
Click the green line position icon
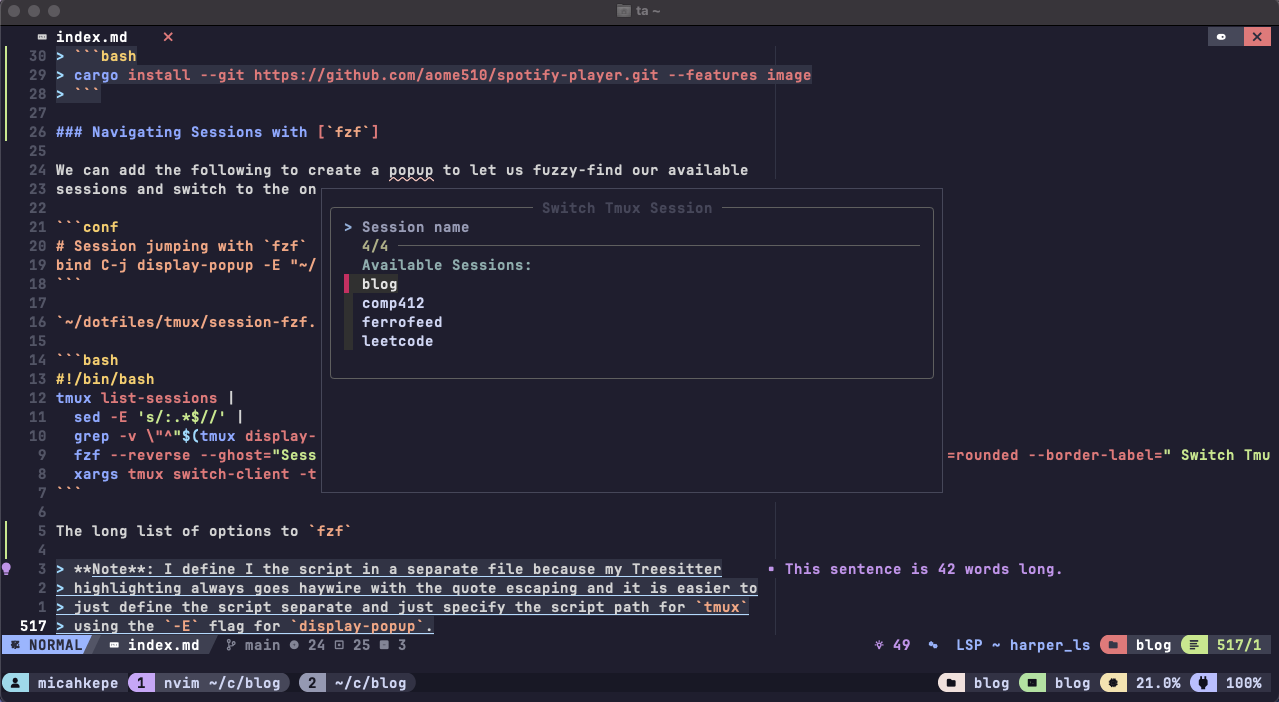click(1195, 645)
